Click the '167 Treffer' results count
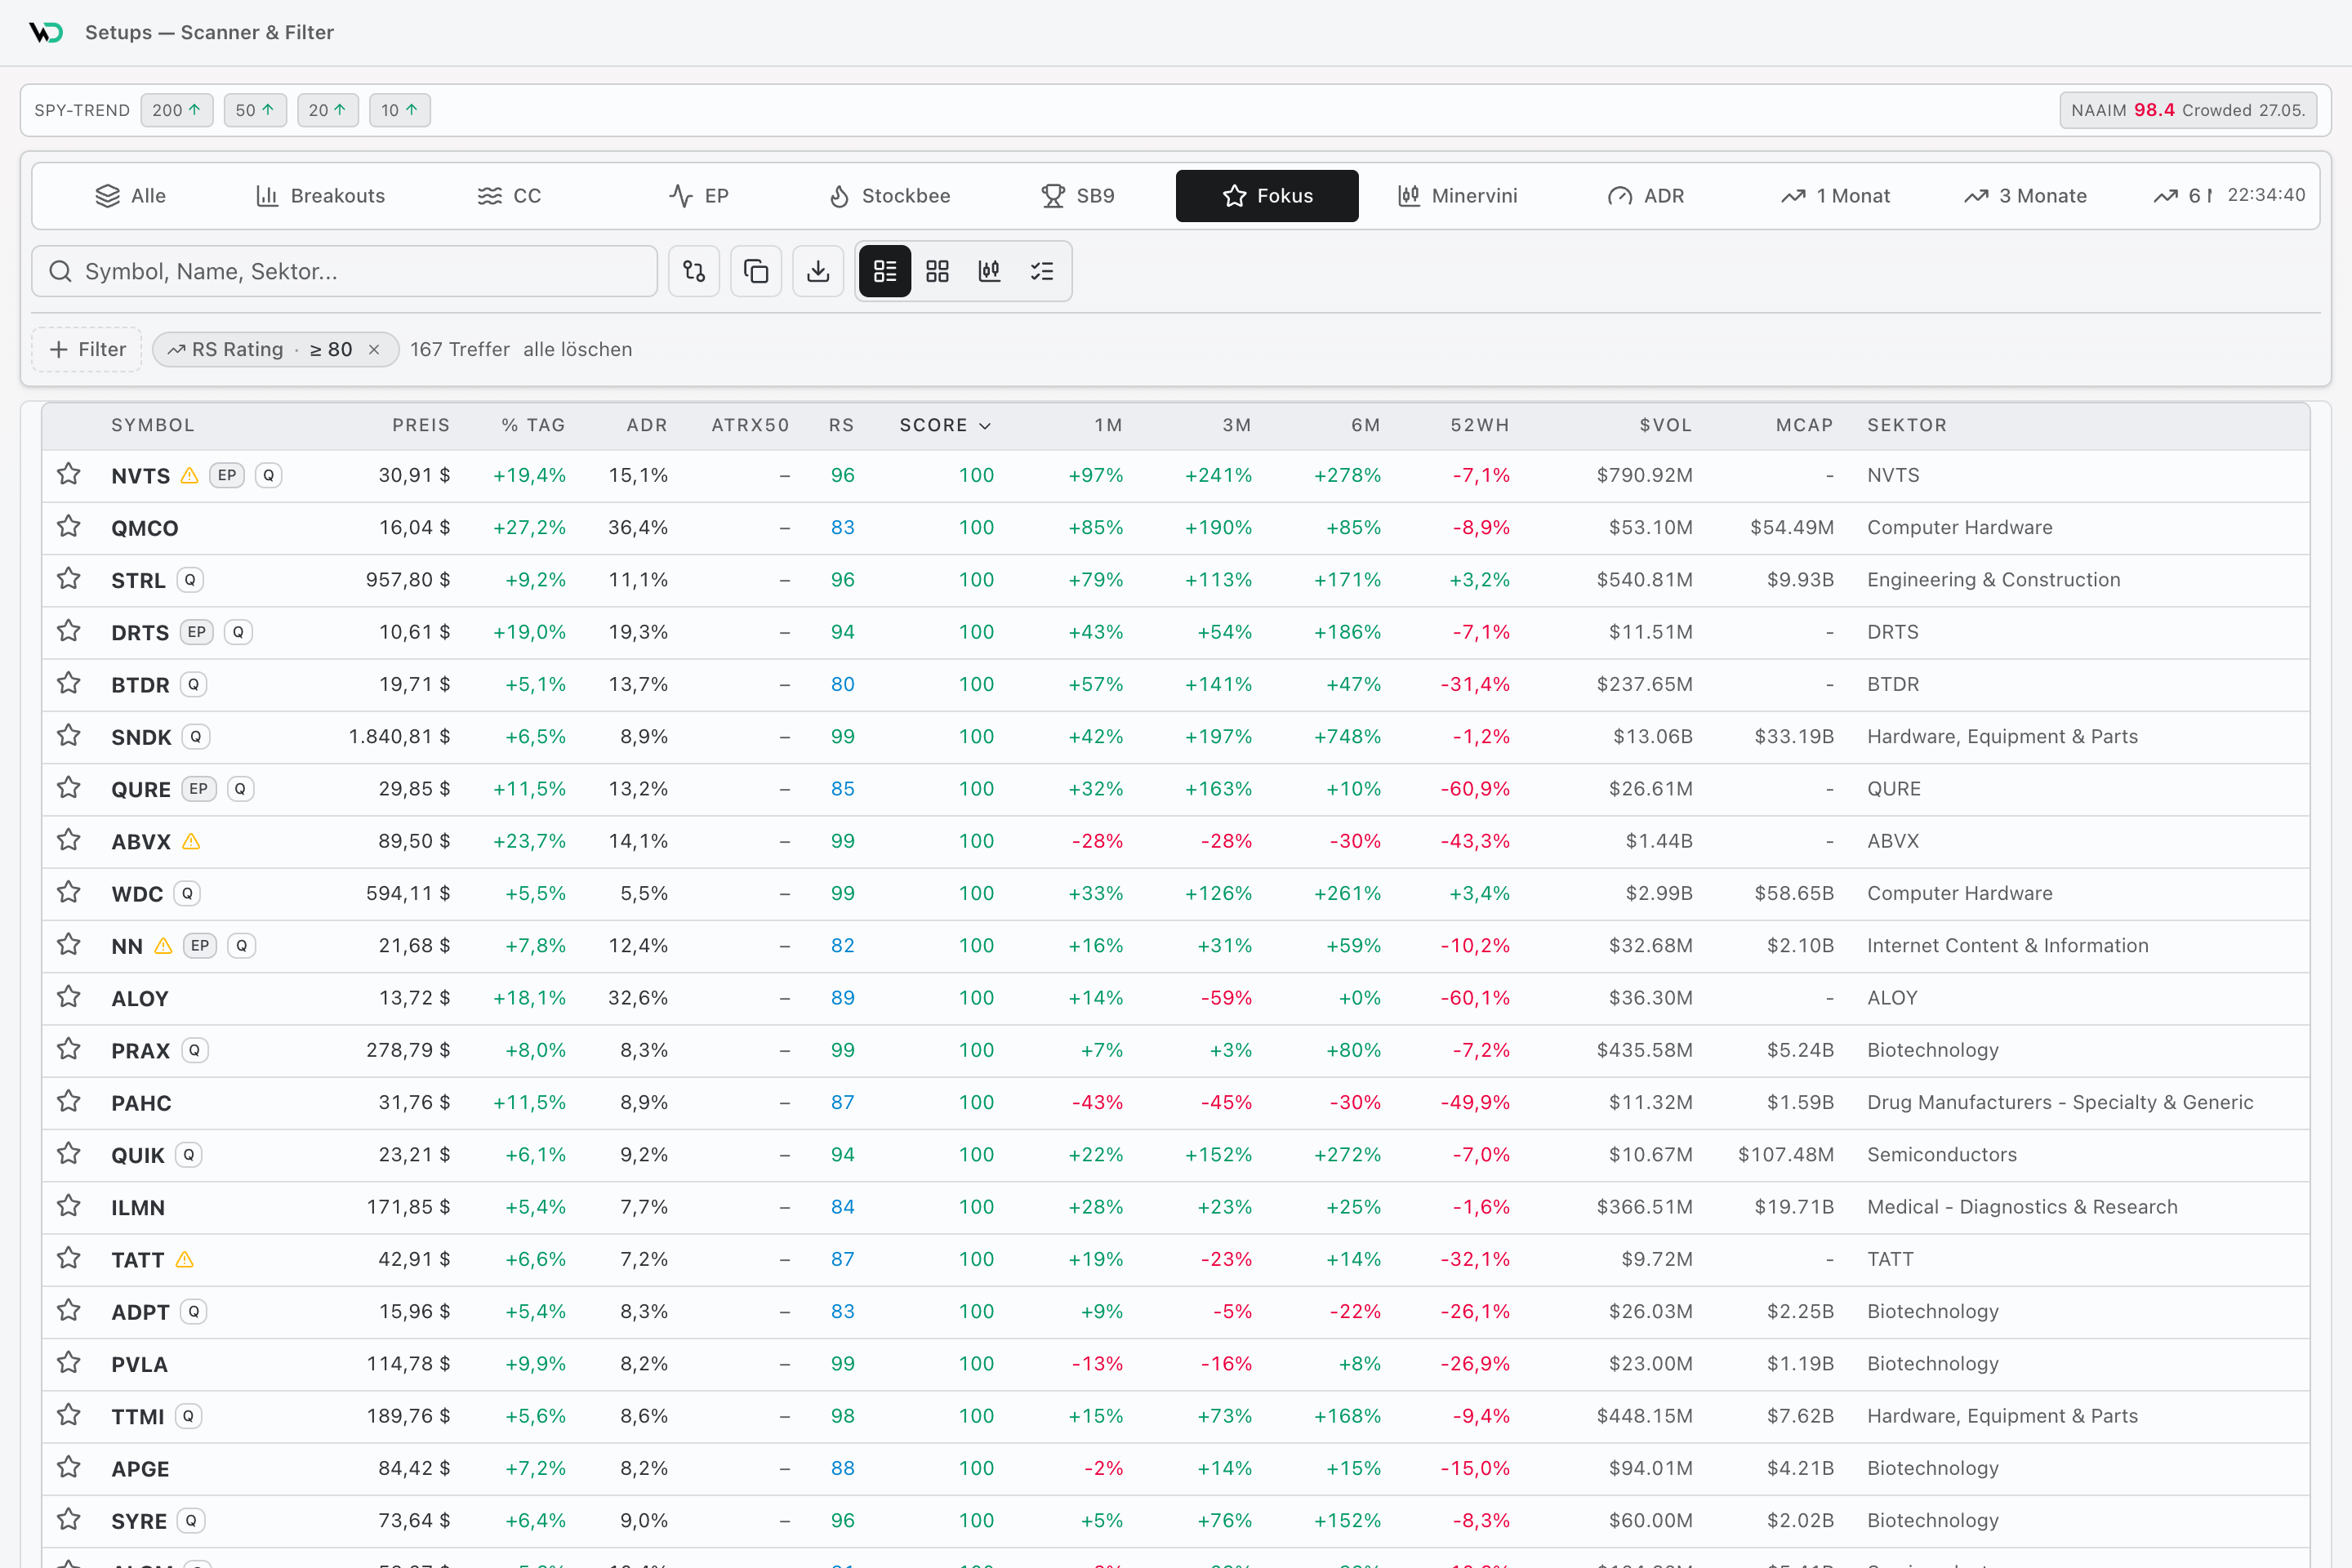 click(x=460, y=349)
